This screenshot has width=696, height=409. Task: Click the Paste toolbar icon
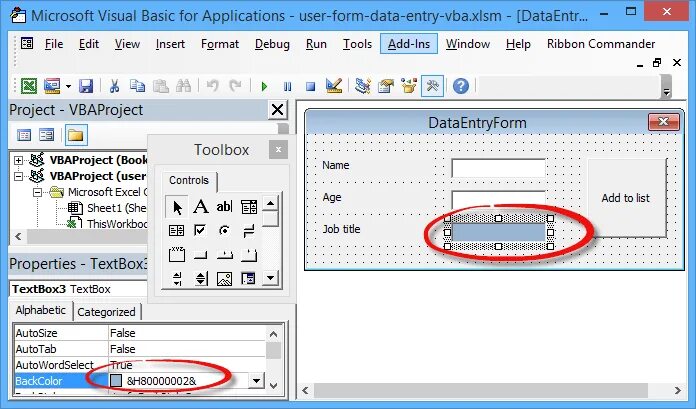(160, 85)
